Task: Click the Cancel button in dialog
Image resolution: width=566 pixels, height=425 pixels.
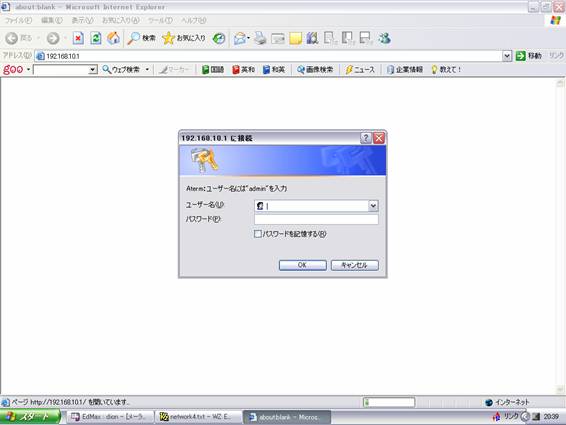Action: tap(354, 265)
